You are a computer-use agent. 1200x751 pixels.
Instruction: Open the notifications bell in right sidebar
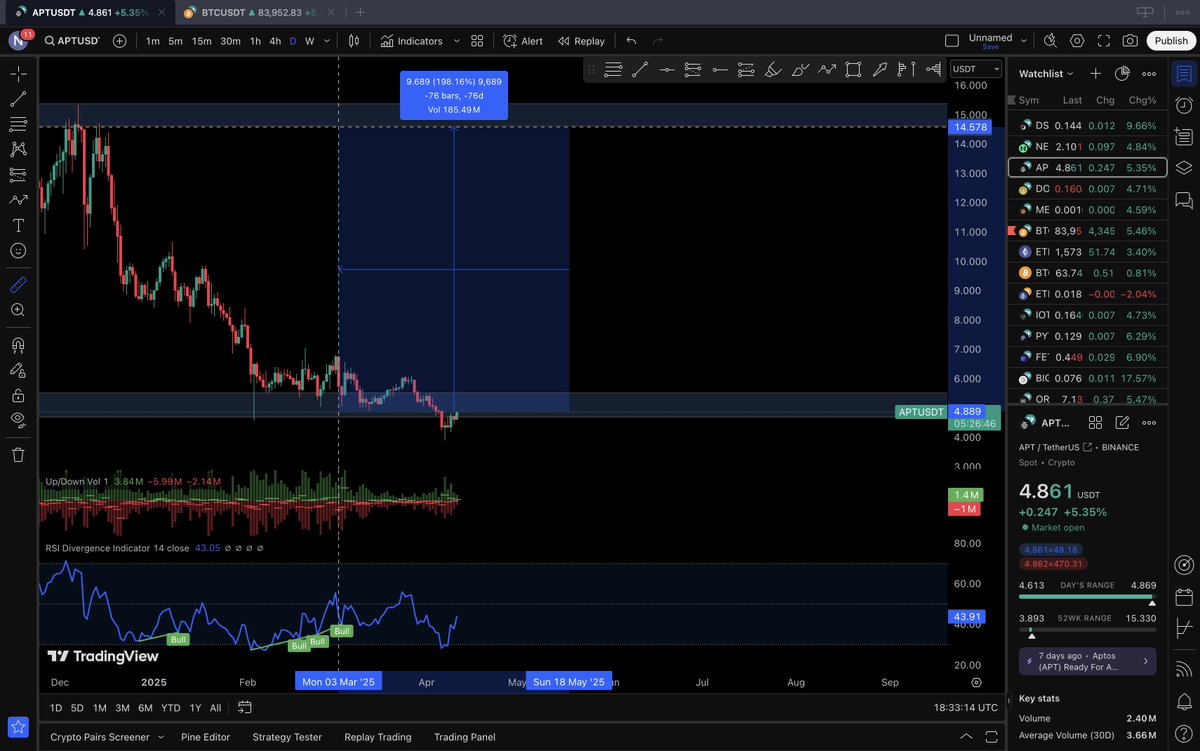(1184, 702)
